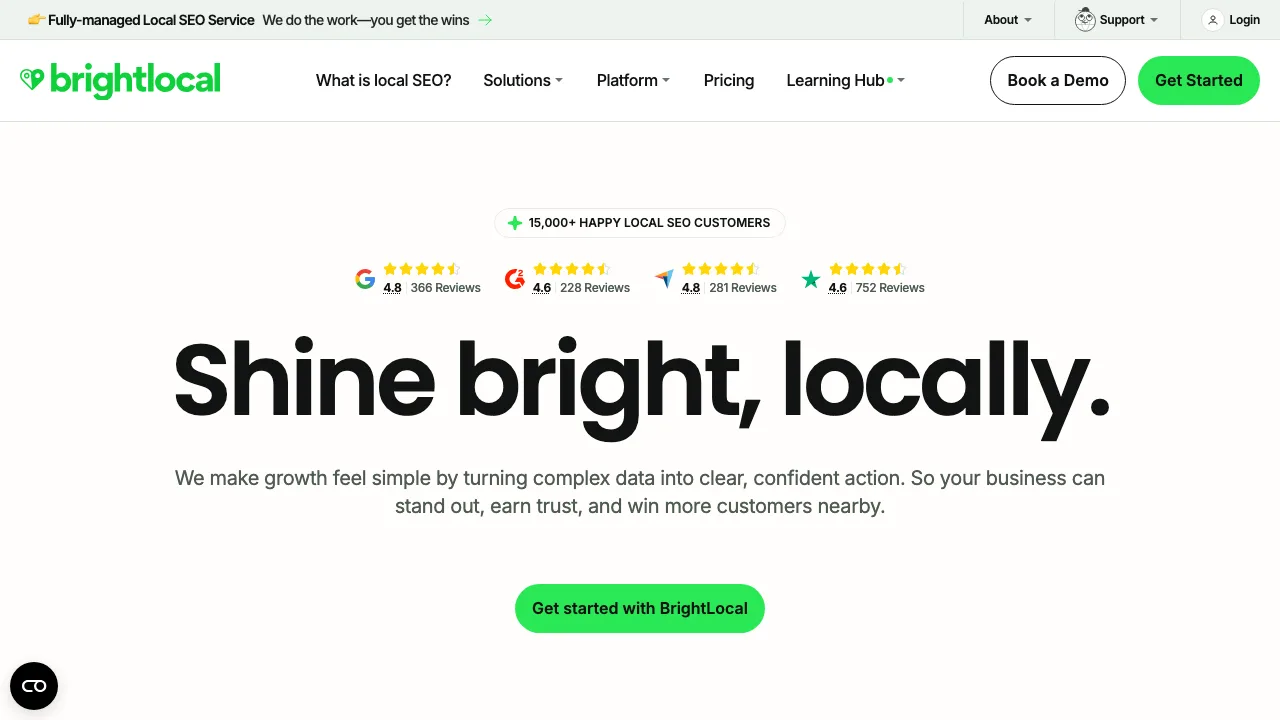Click the 752 Reviews Trustpilot rating
Image resolution: width=1280 pixels, height=720 pixels.
click(x=890, y=288)
